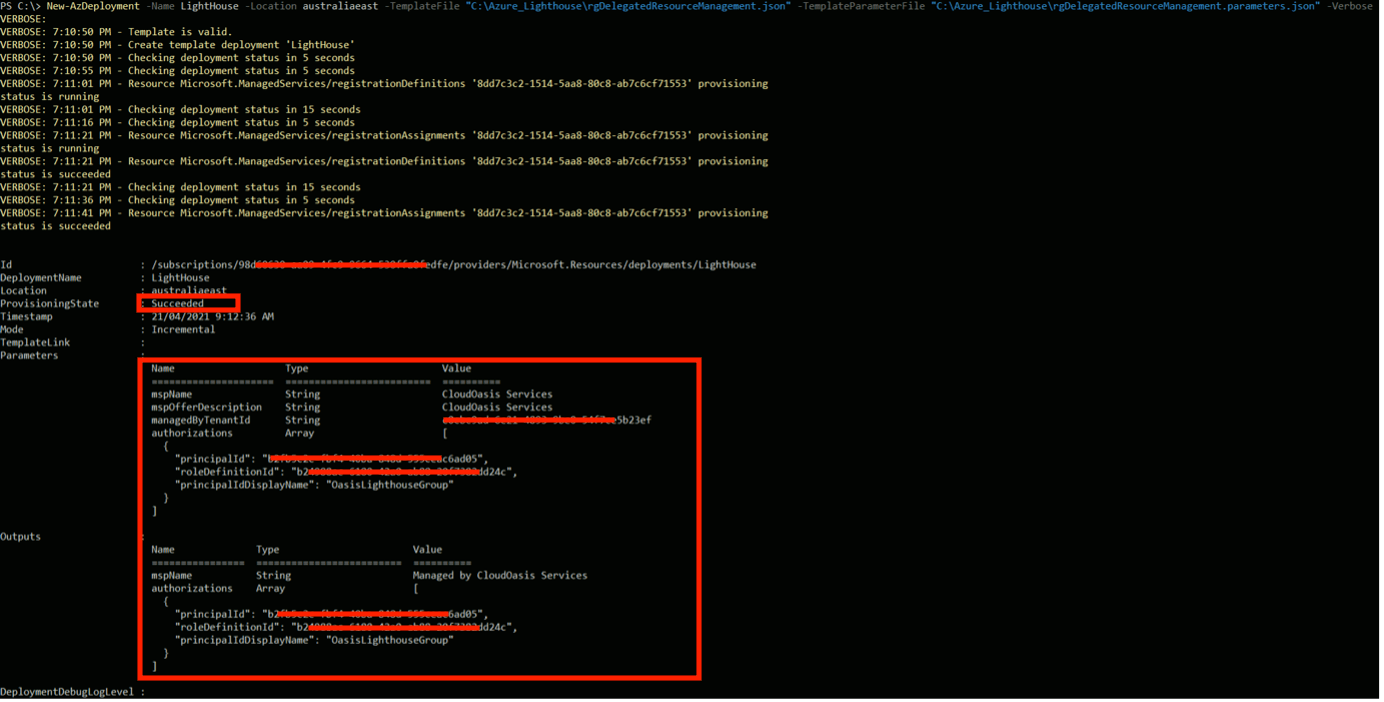
Task: Select OasisLighthouseGroup in the Parameters JSON
Action: [x=390, y=485]
